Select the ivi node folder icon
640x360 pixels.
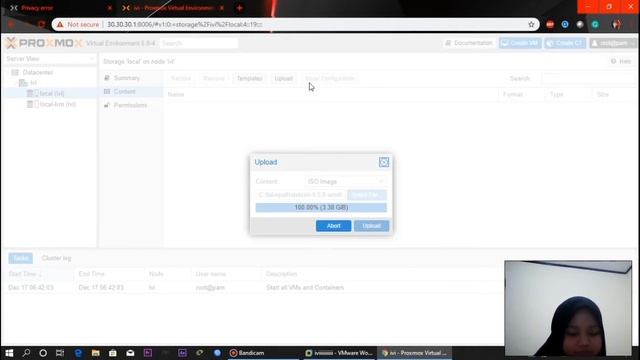tap(23, 83)
